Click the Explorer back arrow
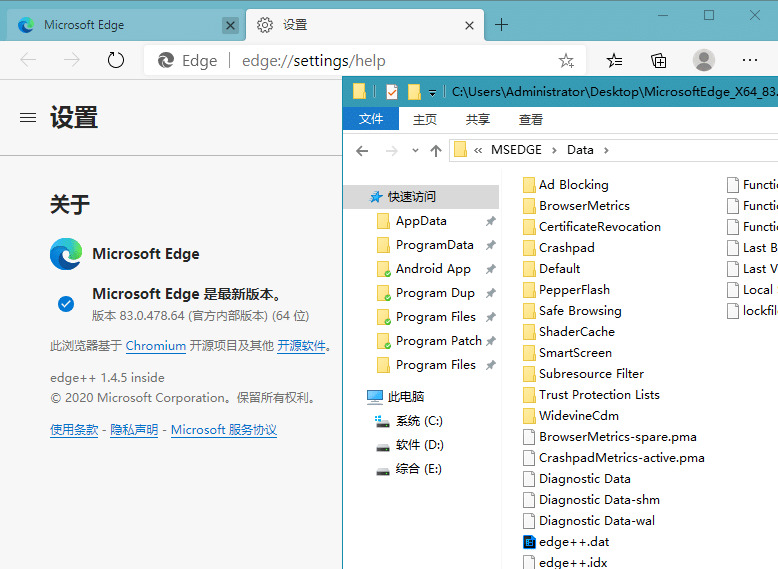The height and width of the screenshot is (569, 778). [x=362, y=151]
